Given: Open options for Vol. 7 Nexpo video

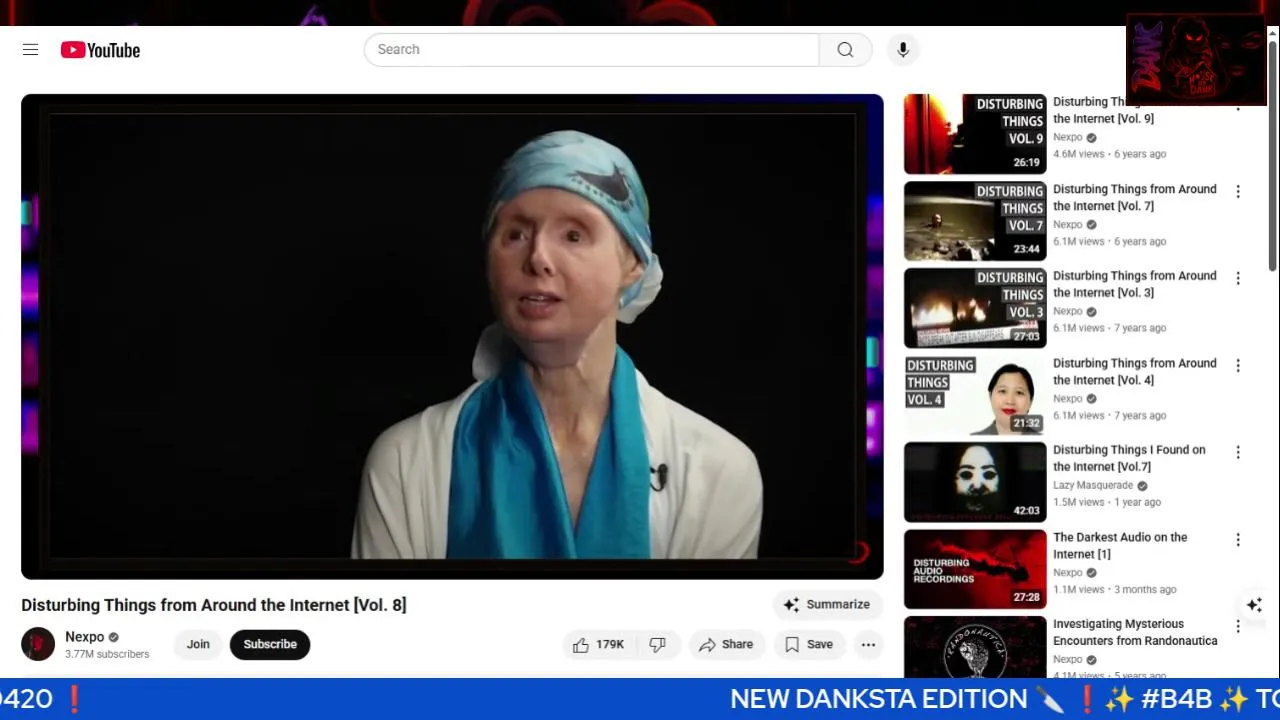Looking at the screenshot, I should (1237, 191).
